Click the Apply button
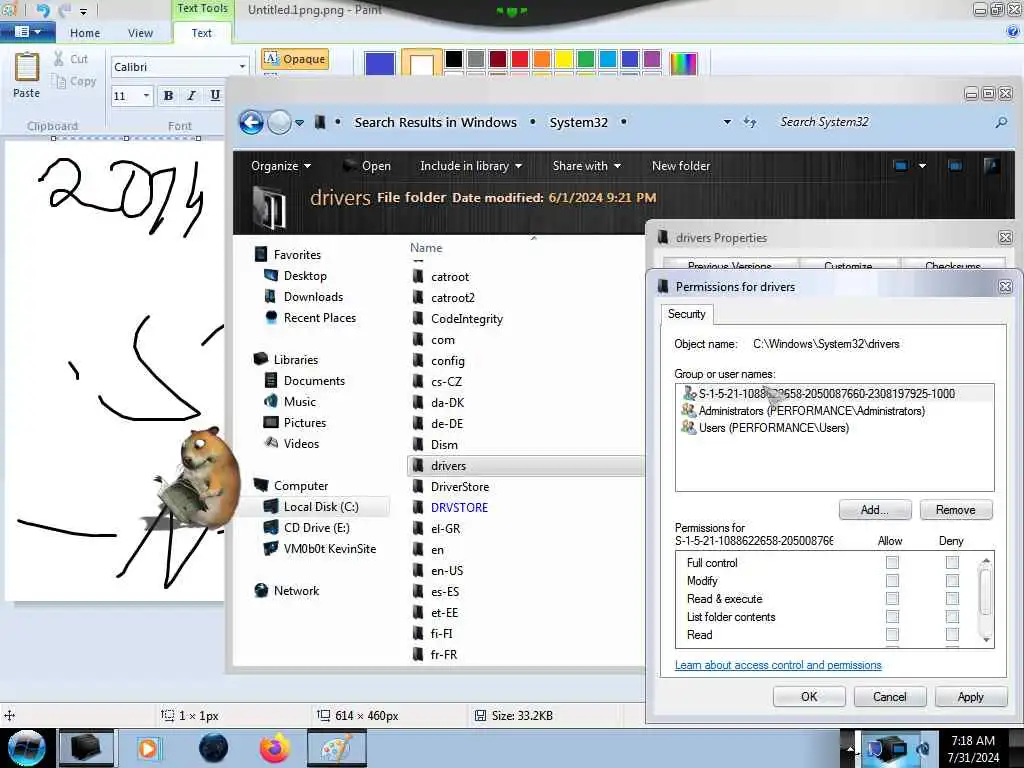The width and height of the screenshot is (1024, 768). click(x=970, y=697)
